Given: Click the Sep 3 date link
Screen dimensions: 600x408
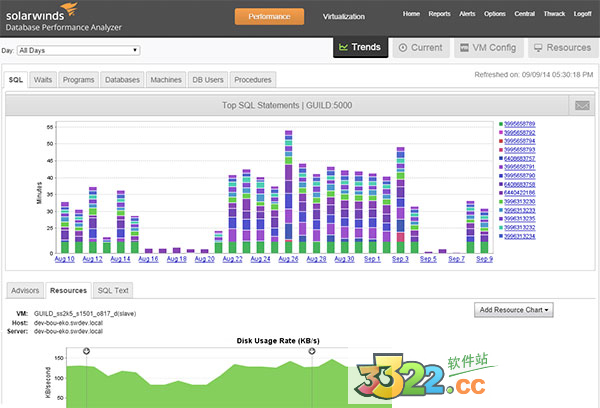Looking at the screenshot, I should point(400,259).
